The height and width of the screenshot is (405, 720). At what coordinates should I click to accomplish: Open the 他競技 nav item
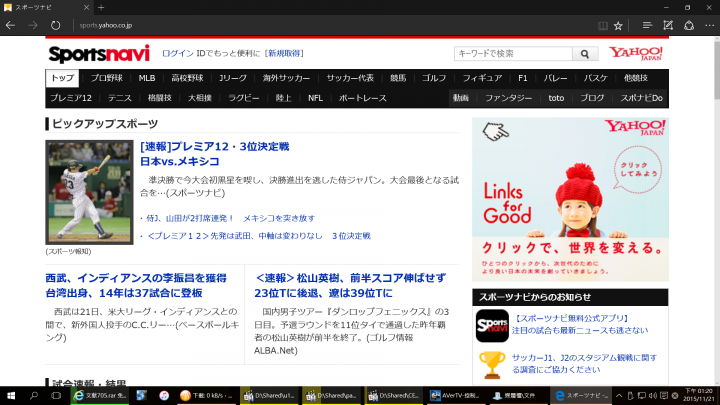(636, 79)
